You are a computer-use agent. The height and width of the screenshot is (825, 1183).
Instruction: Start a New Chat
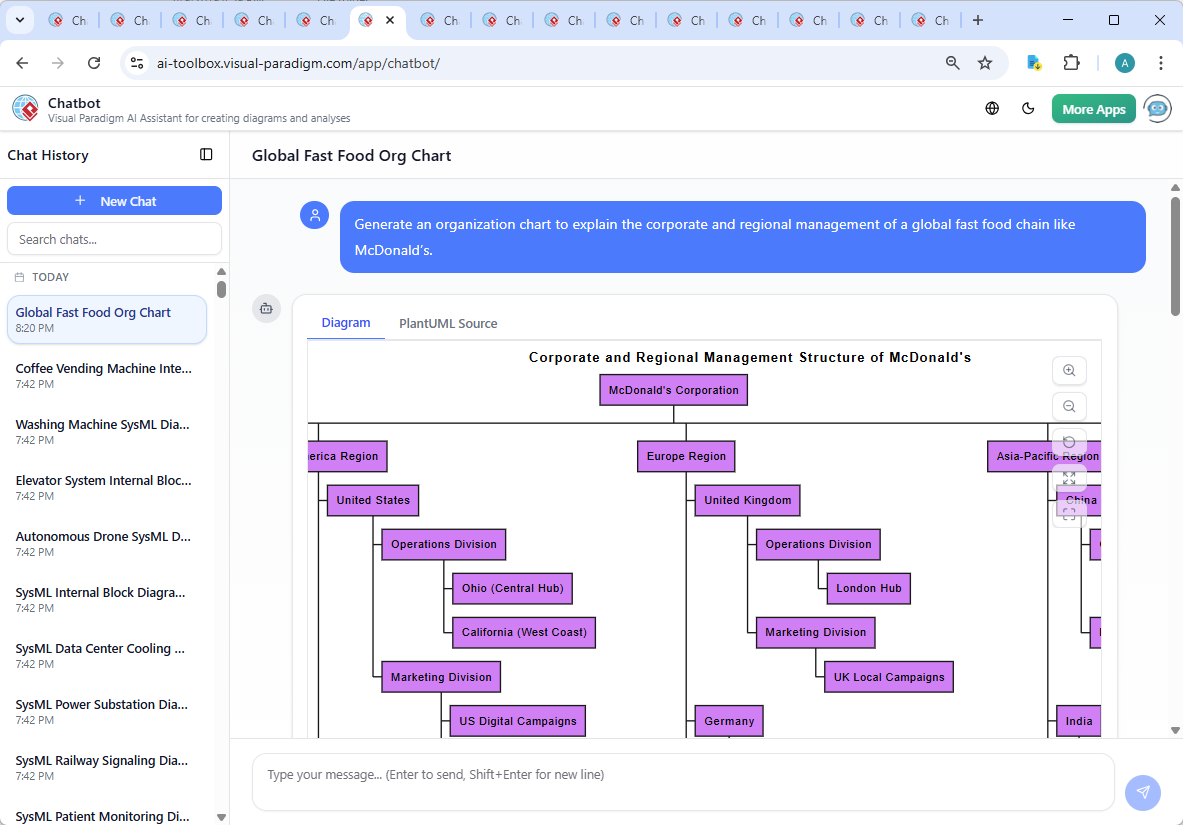tap(114, 200)
